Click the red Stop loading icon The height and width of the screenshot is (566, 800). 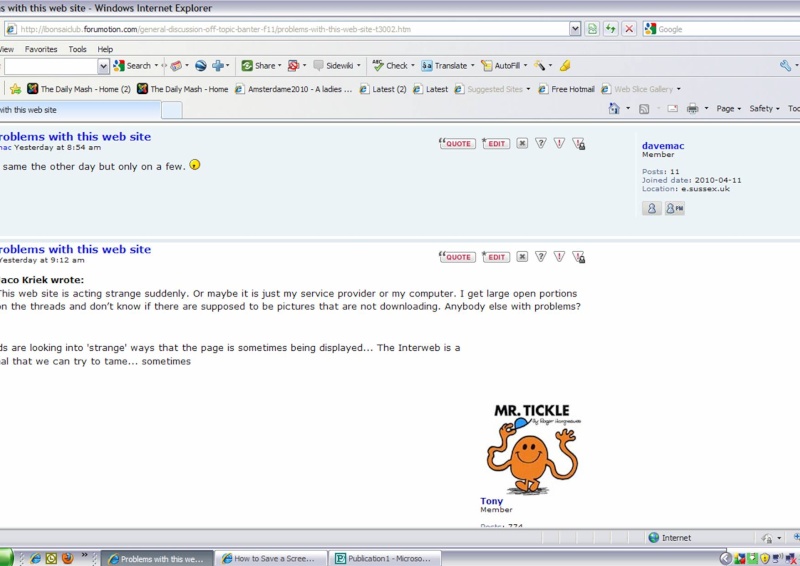pos(629,29)
